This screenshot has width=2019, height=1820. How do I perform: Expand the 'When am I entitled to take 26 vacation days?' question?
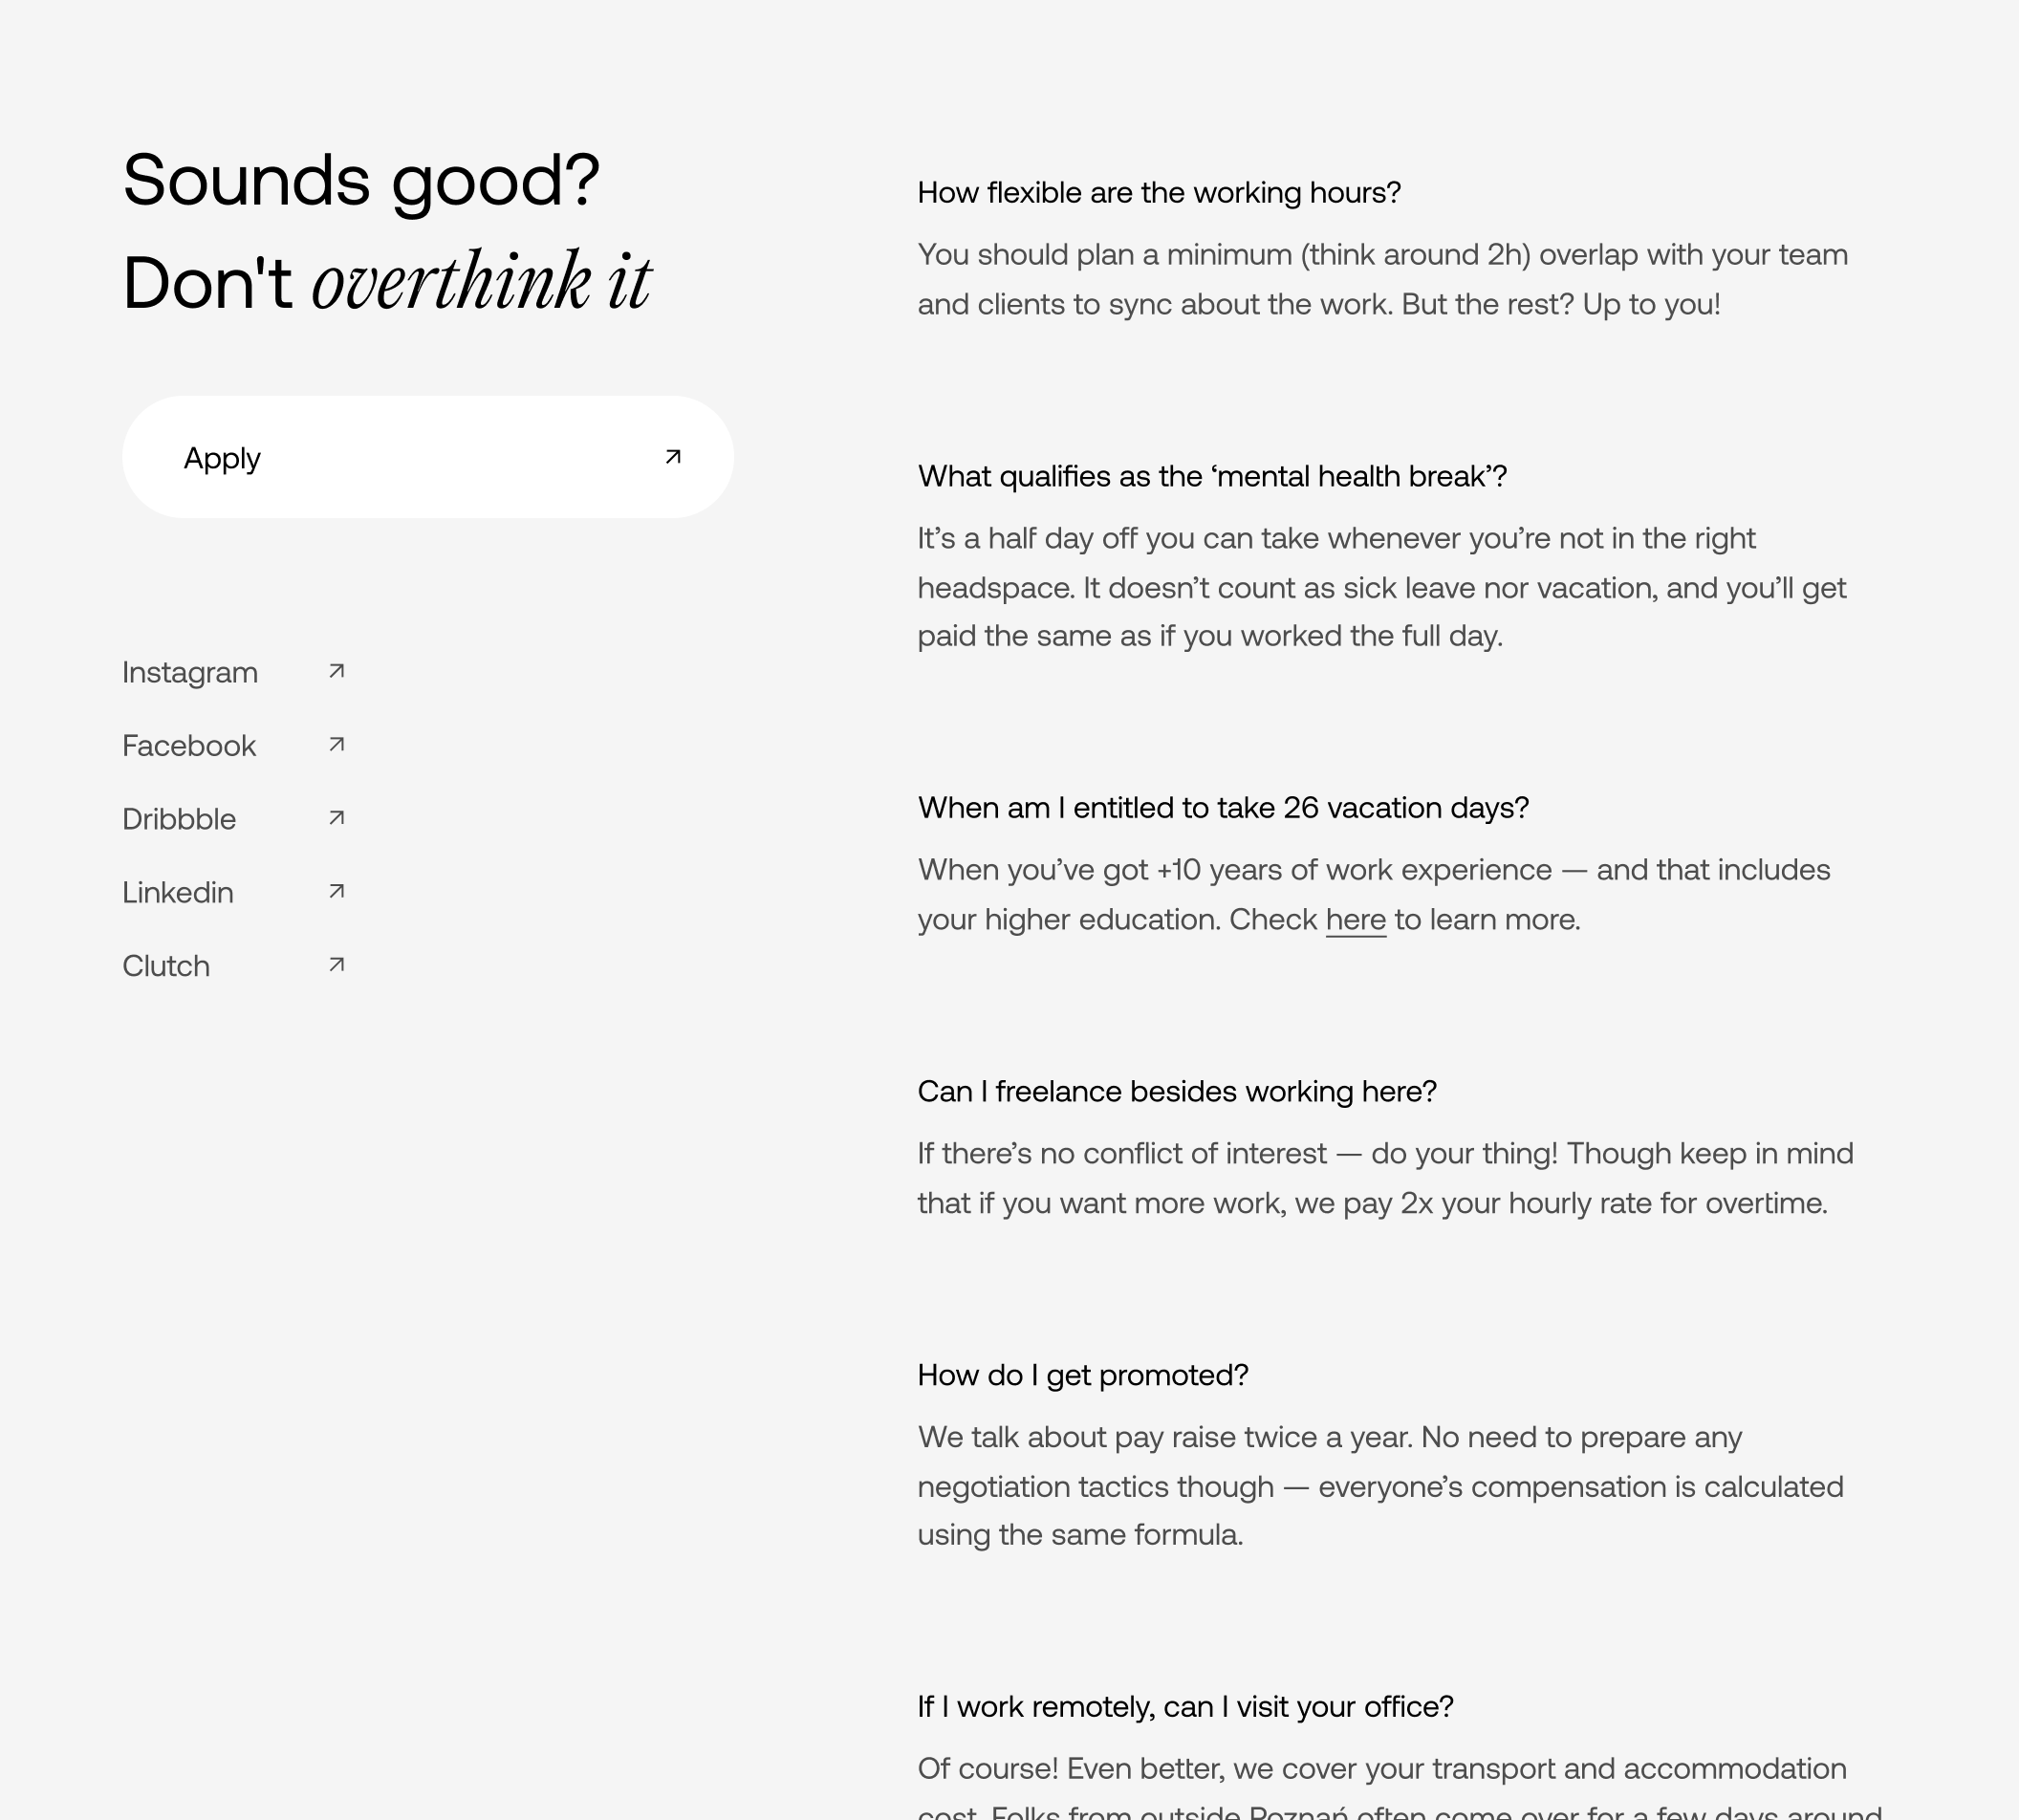click(1222, 807)
